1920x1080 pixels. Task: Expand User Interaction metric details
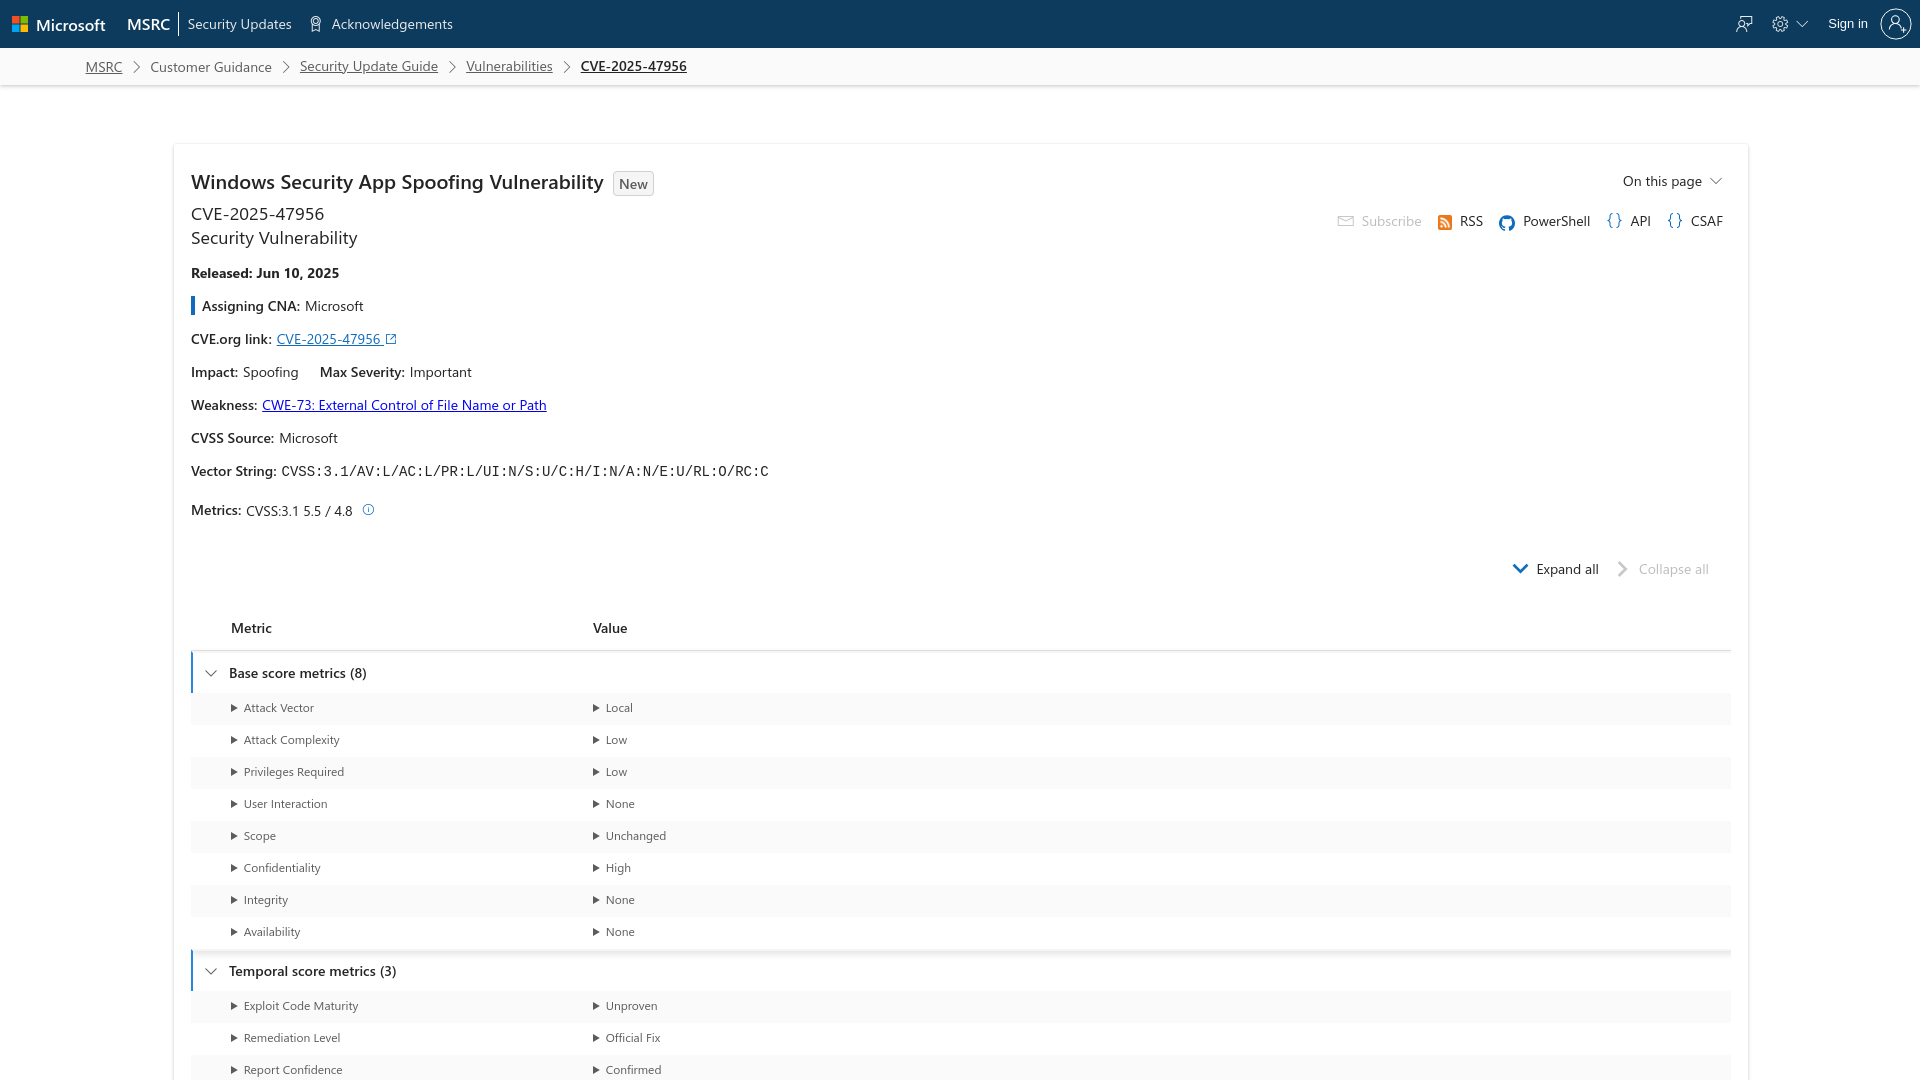tap(279, 804)
